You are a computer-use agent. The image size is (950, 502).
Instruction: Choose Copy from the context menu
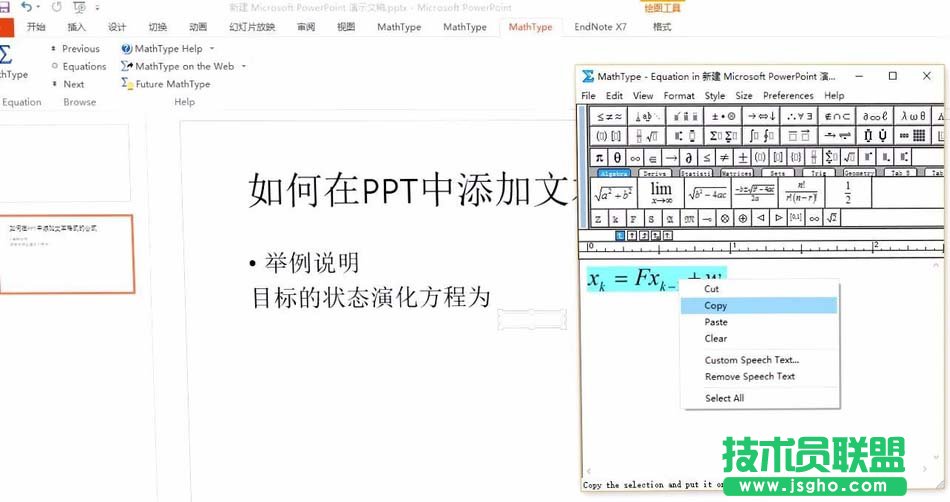759,306
